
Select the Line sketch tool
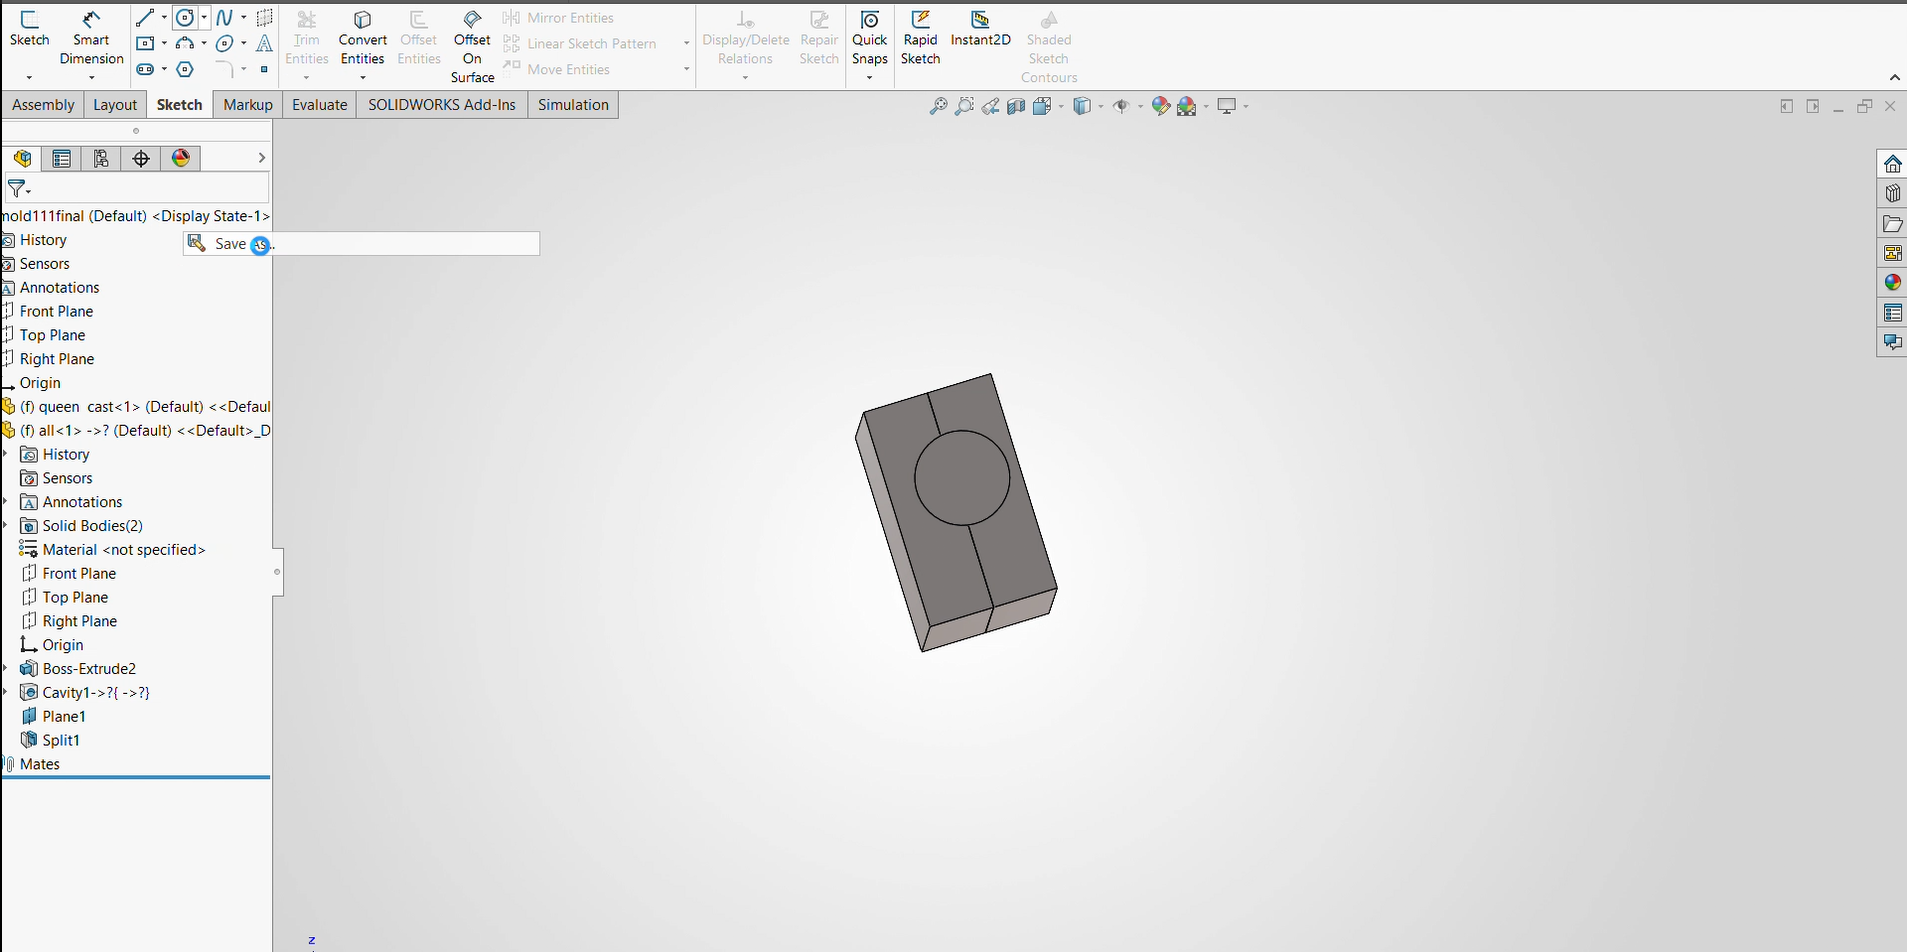pos(145,17)
